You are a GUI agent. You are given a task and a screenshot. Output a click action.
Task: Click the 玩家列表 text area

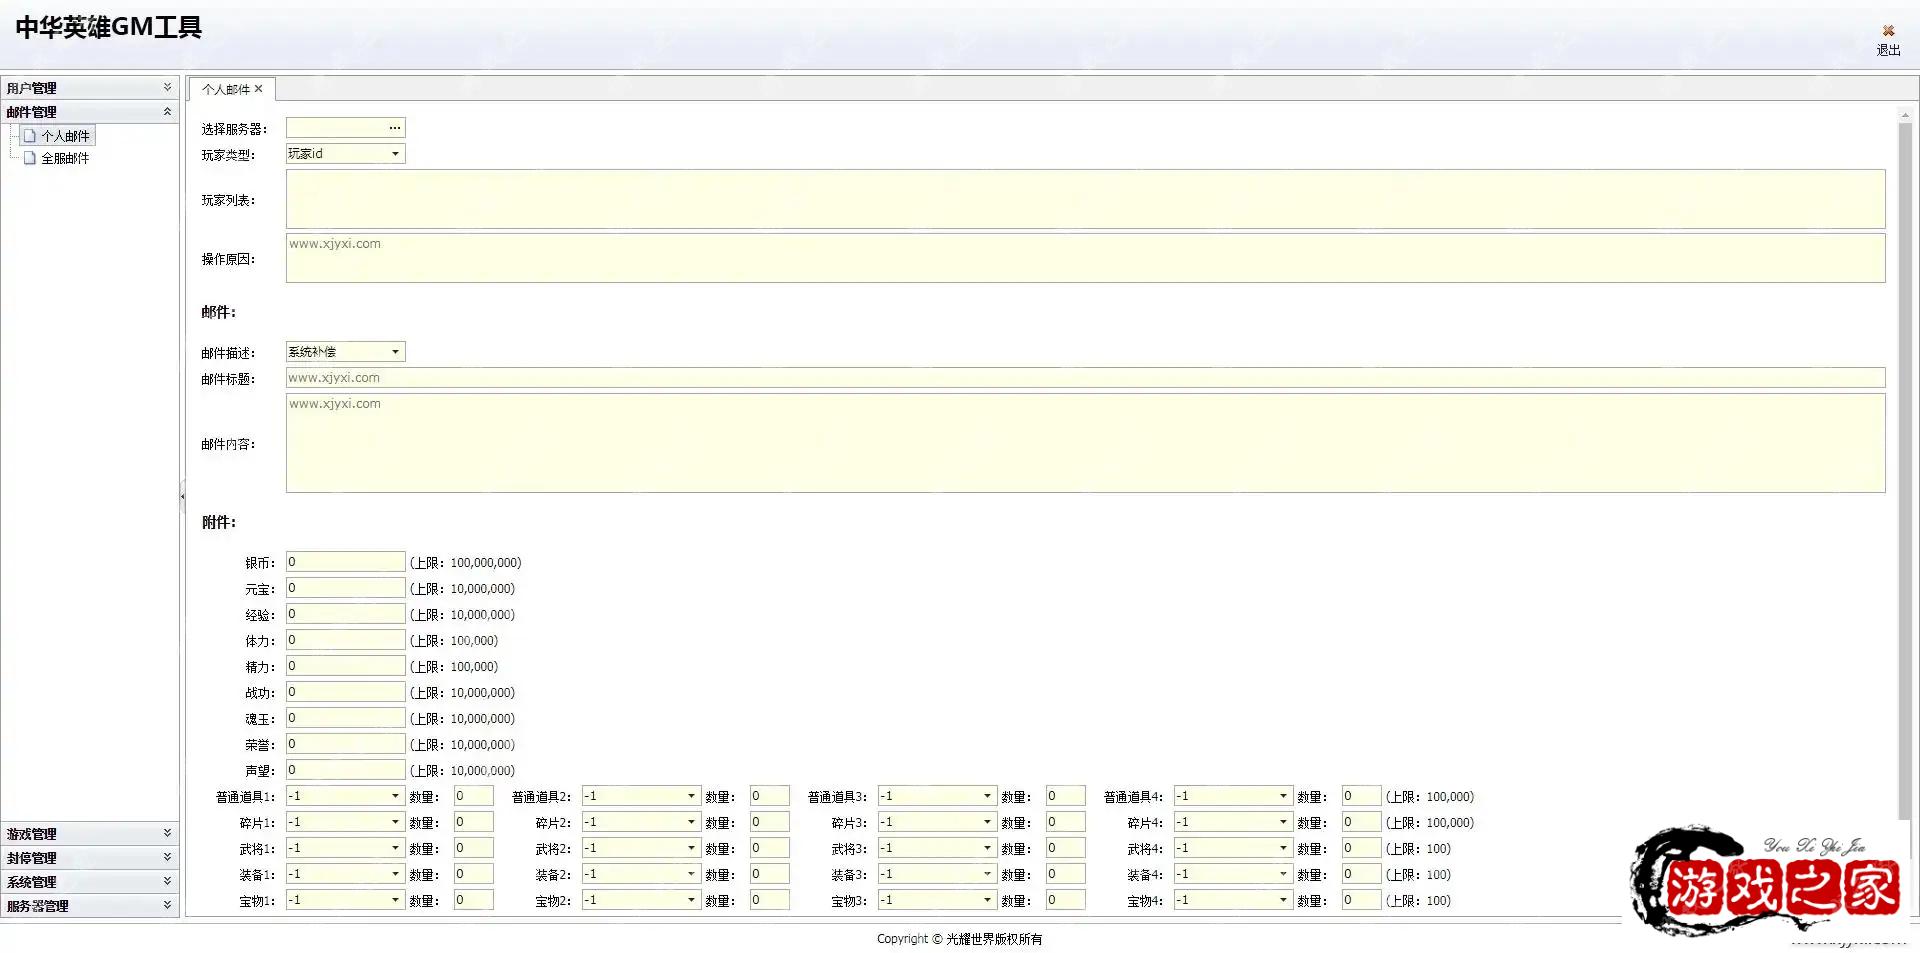pos(1085,199)
